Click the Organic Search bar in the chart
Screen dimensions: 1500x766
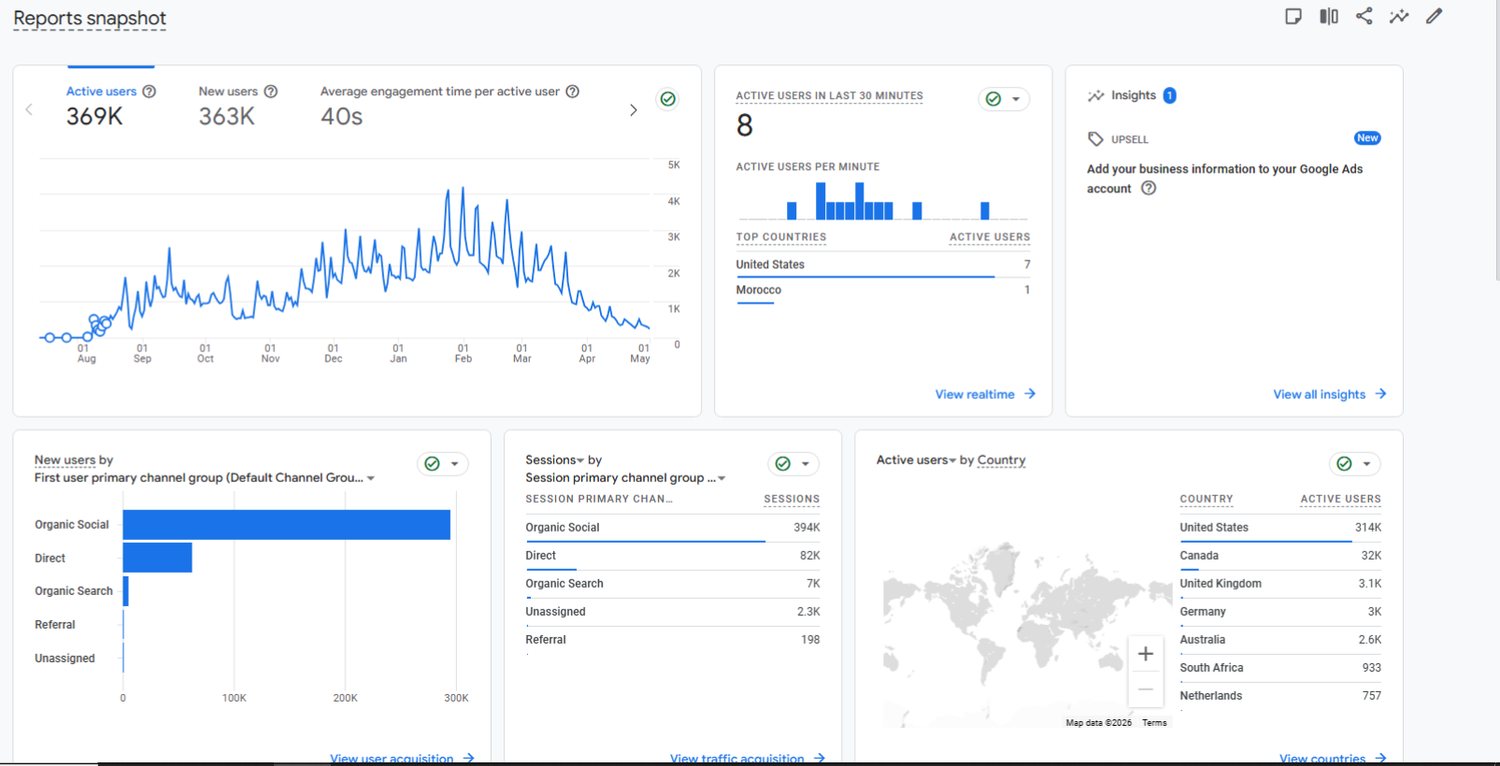126,591
